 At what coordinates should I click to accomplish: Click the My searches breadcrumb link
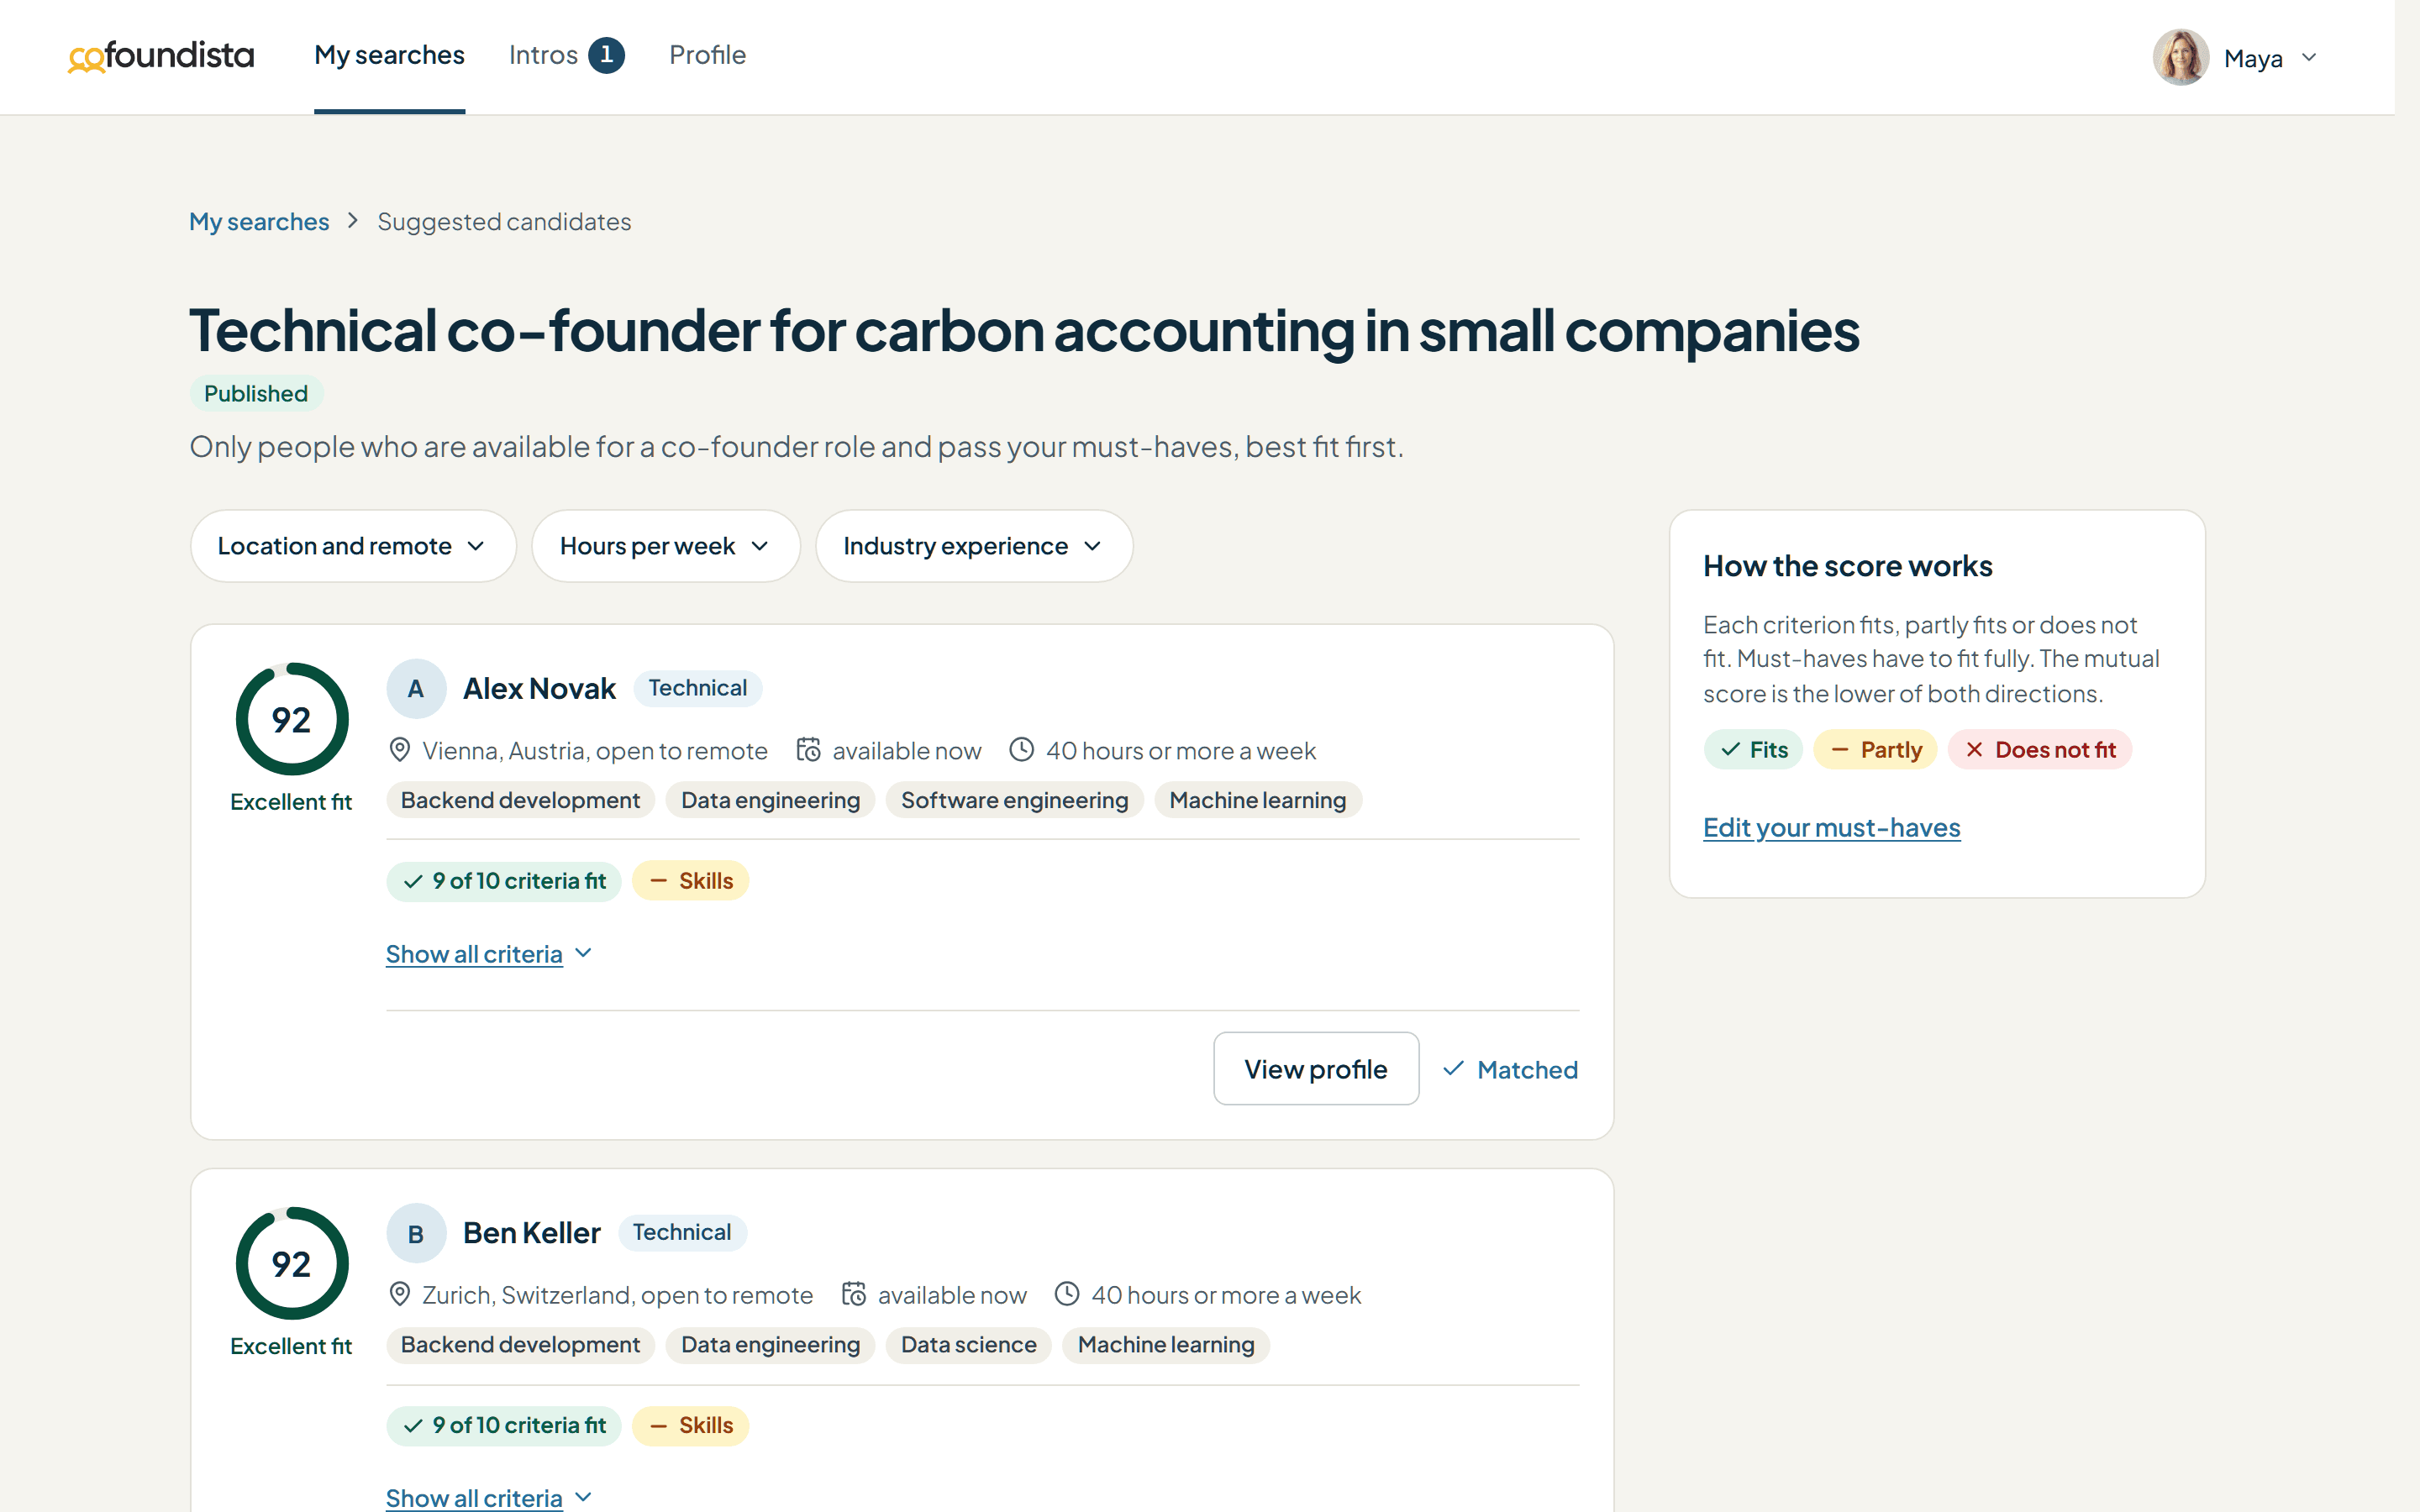(x=259, y=221)
